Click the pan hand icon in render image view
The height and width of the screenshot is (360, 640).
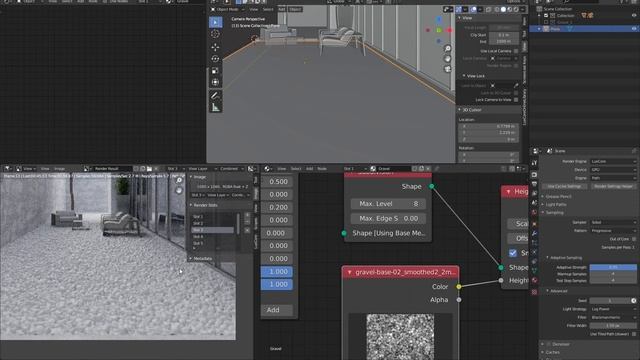(x=179, y=190)
